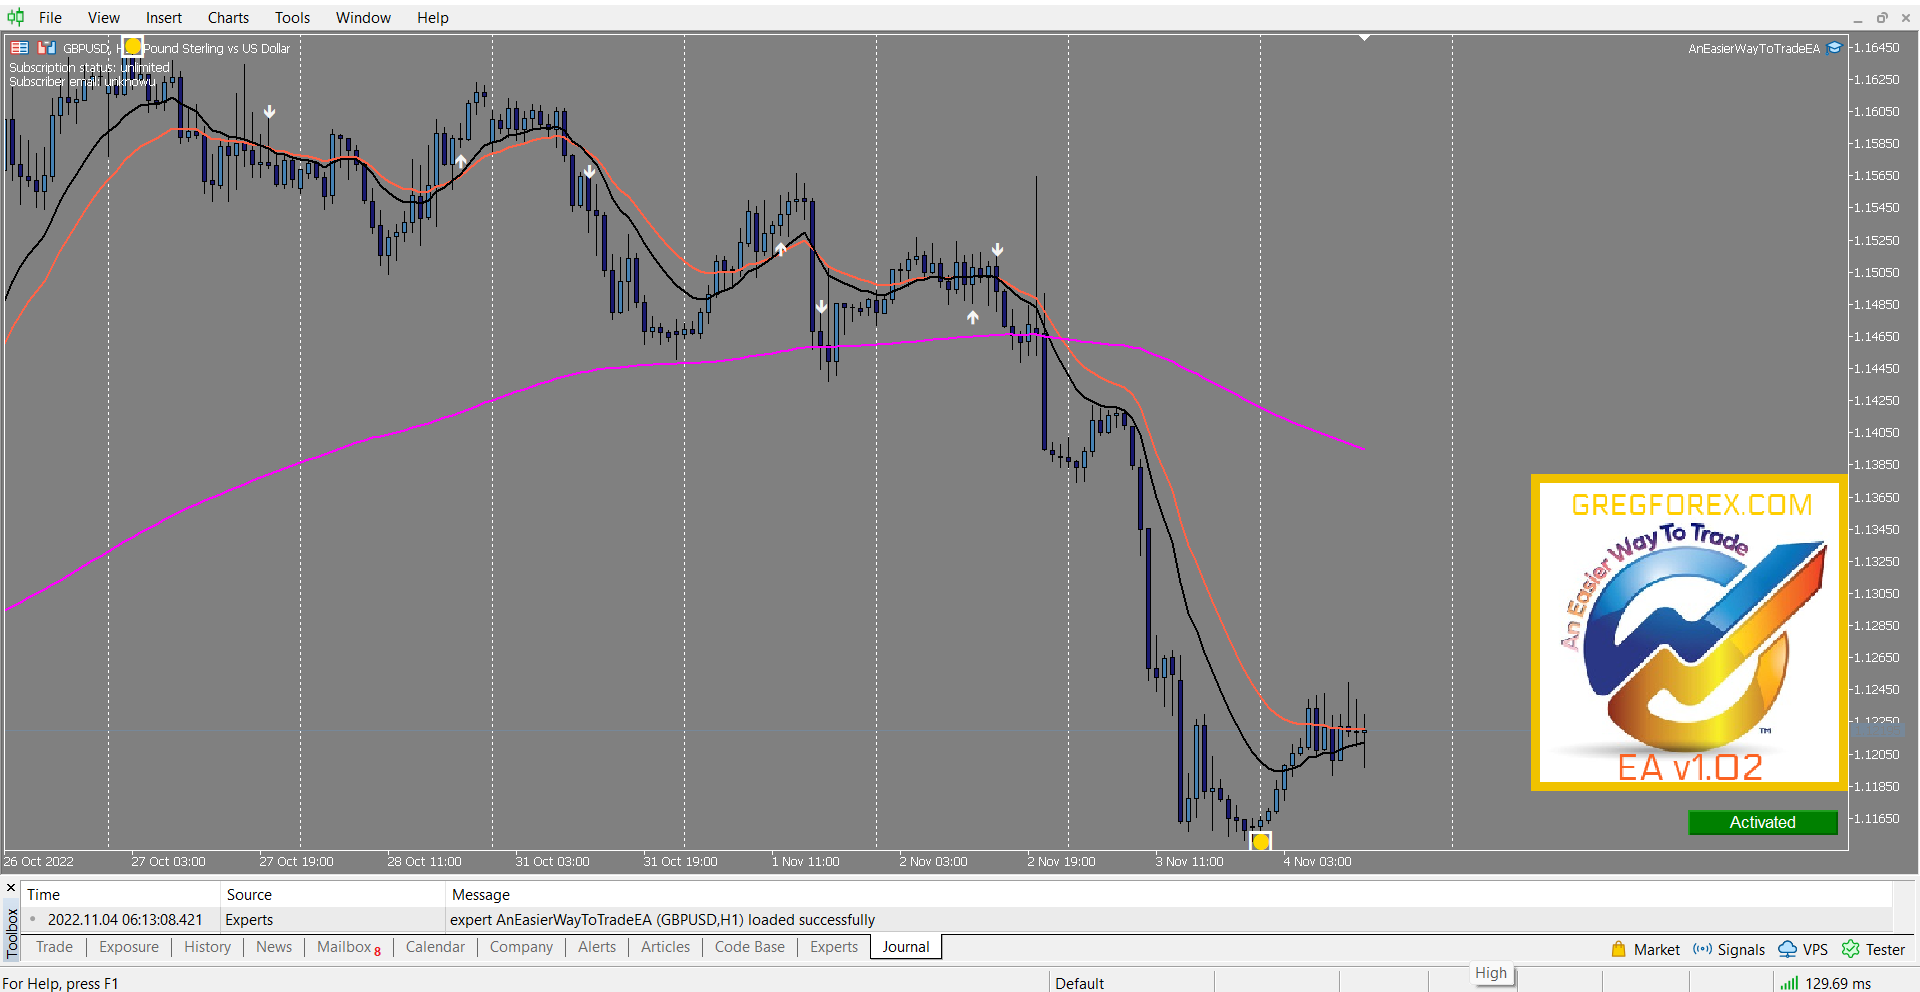Screen dimensions: 1920x992
Task: Click the green Activated button
Action: click(x=1762, y=822)
